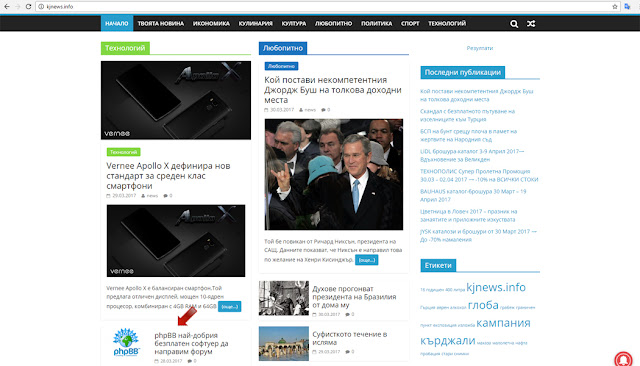
Task: Open recent post Скандал с безплатното пътуване
Action: 467,115
